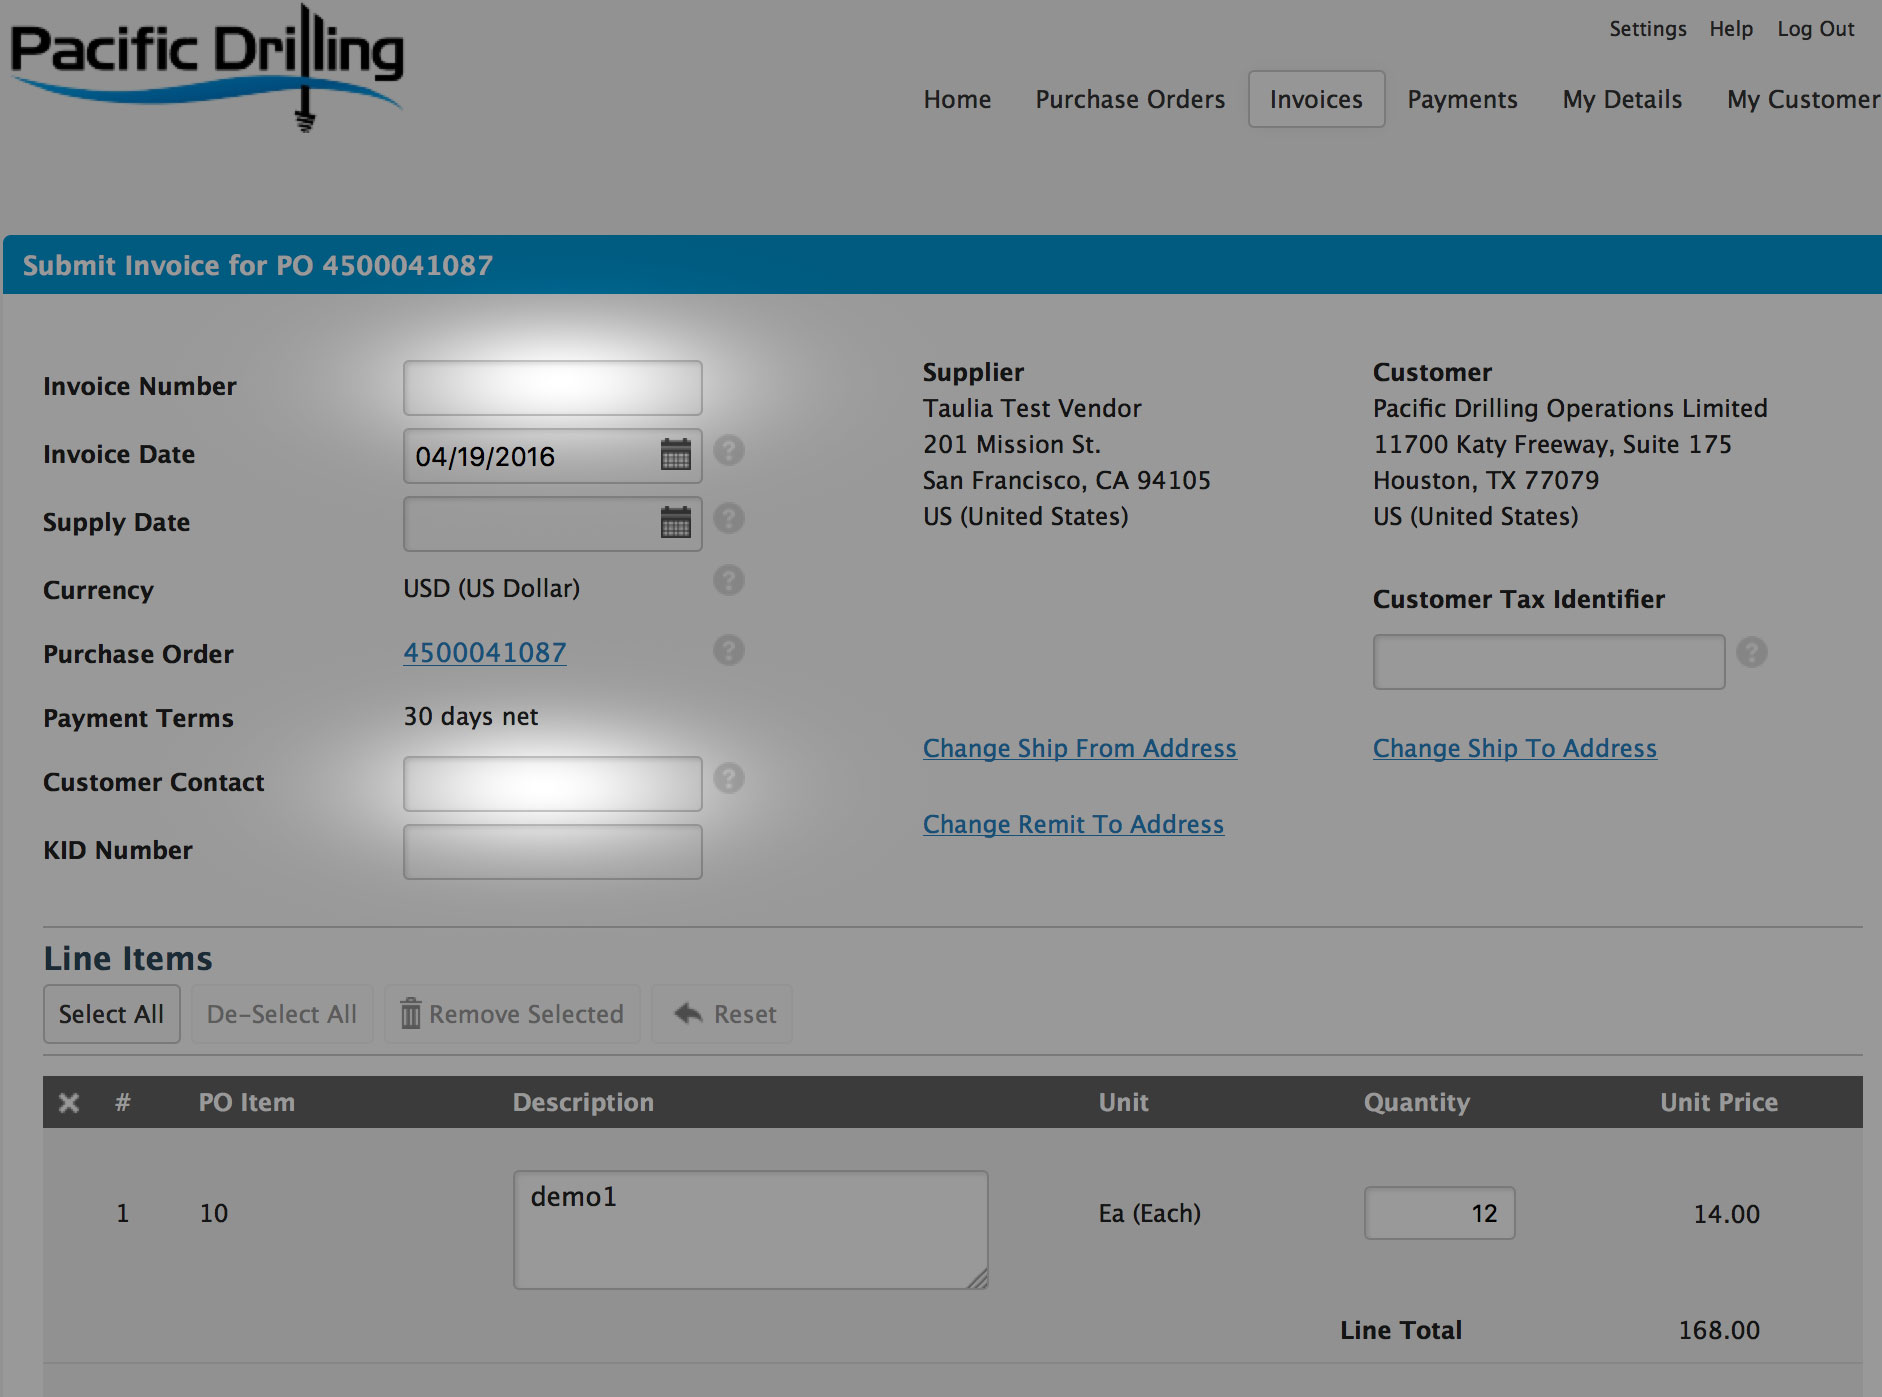Click the demo1 description textarea
Screen dimensions: 1882x1397
[751, 1230]
